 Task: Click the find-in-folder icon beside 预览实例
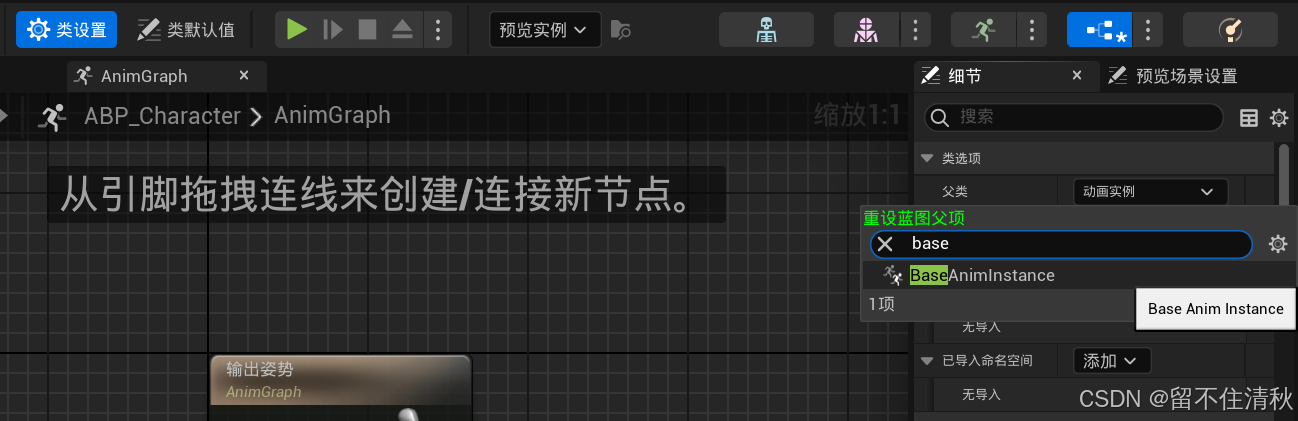point(620,30)
